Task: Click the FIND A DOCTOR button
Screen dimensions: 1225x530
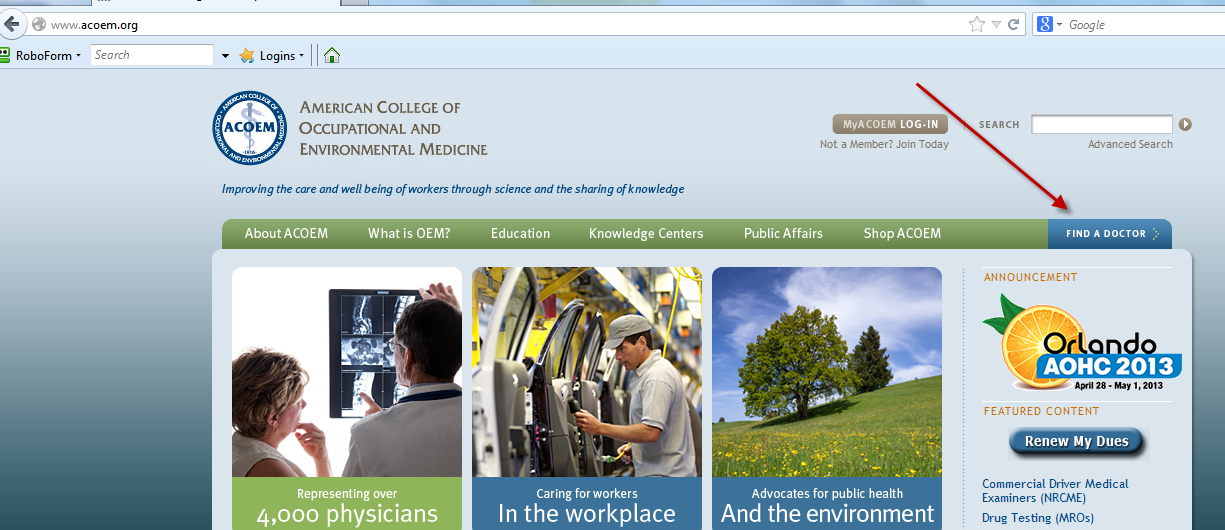Action: pyautogui.click(x=1110, y=234)
